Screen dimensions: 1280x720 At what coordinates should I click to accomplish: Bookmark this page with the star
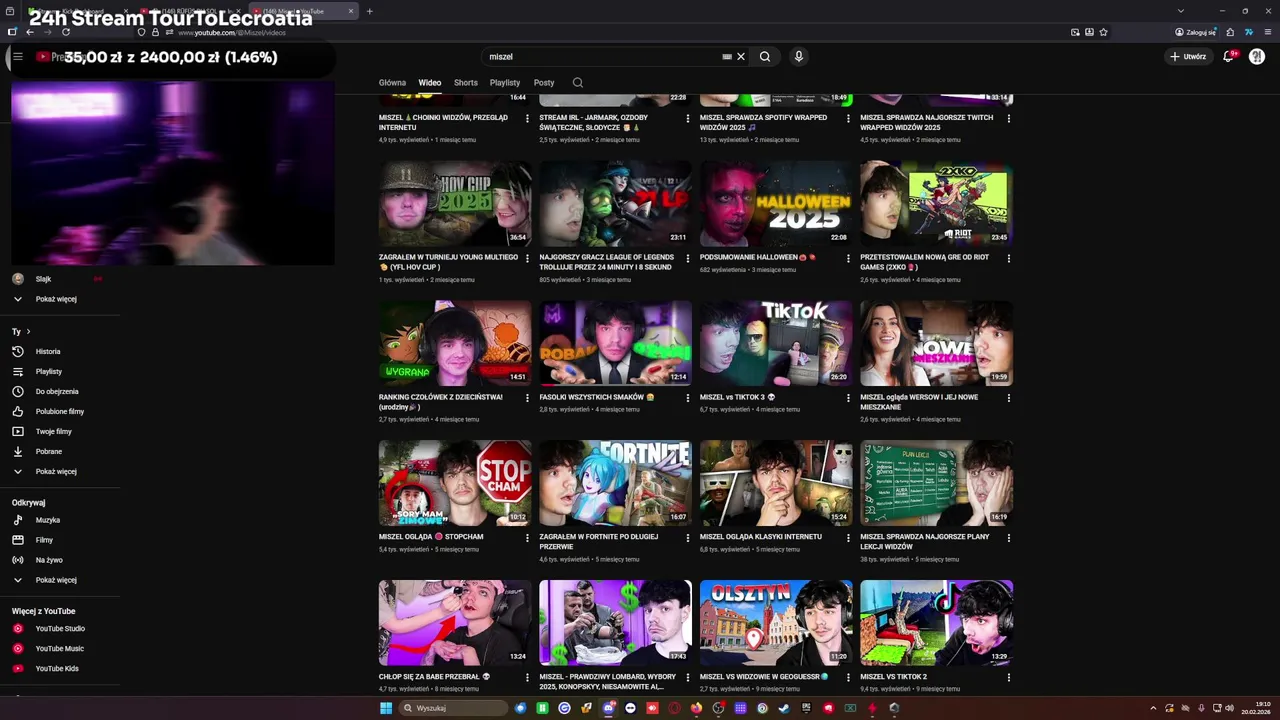1103,32
